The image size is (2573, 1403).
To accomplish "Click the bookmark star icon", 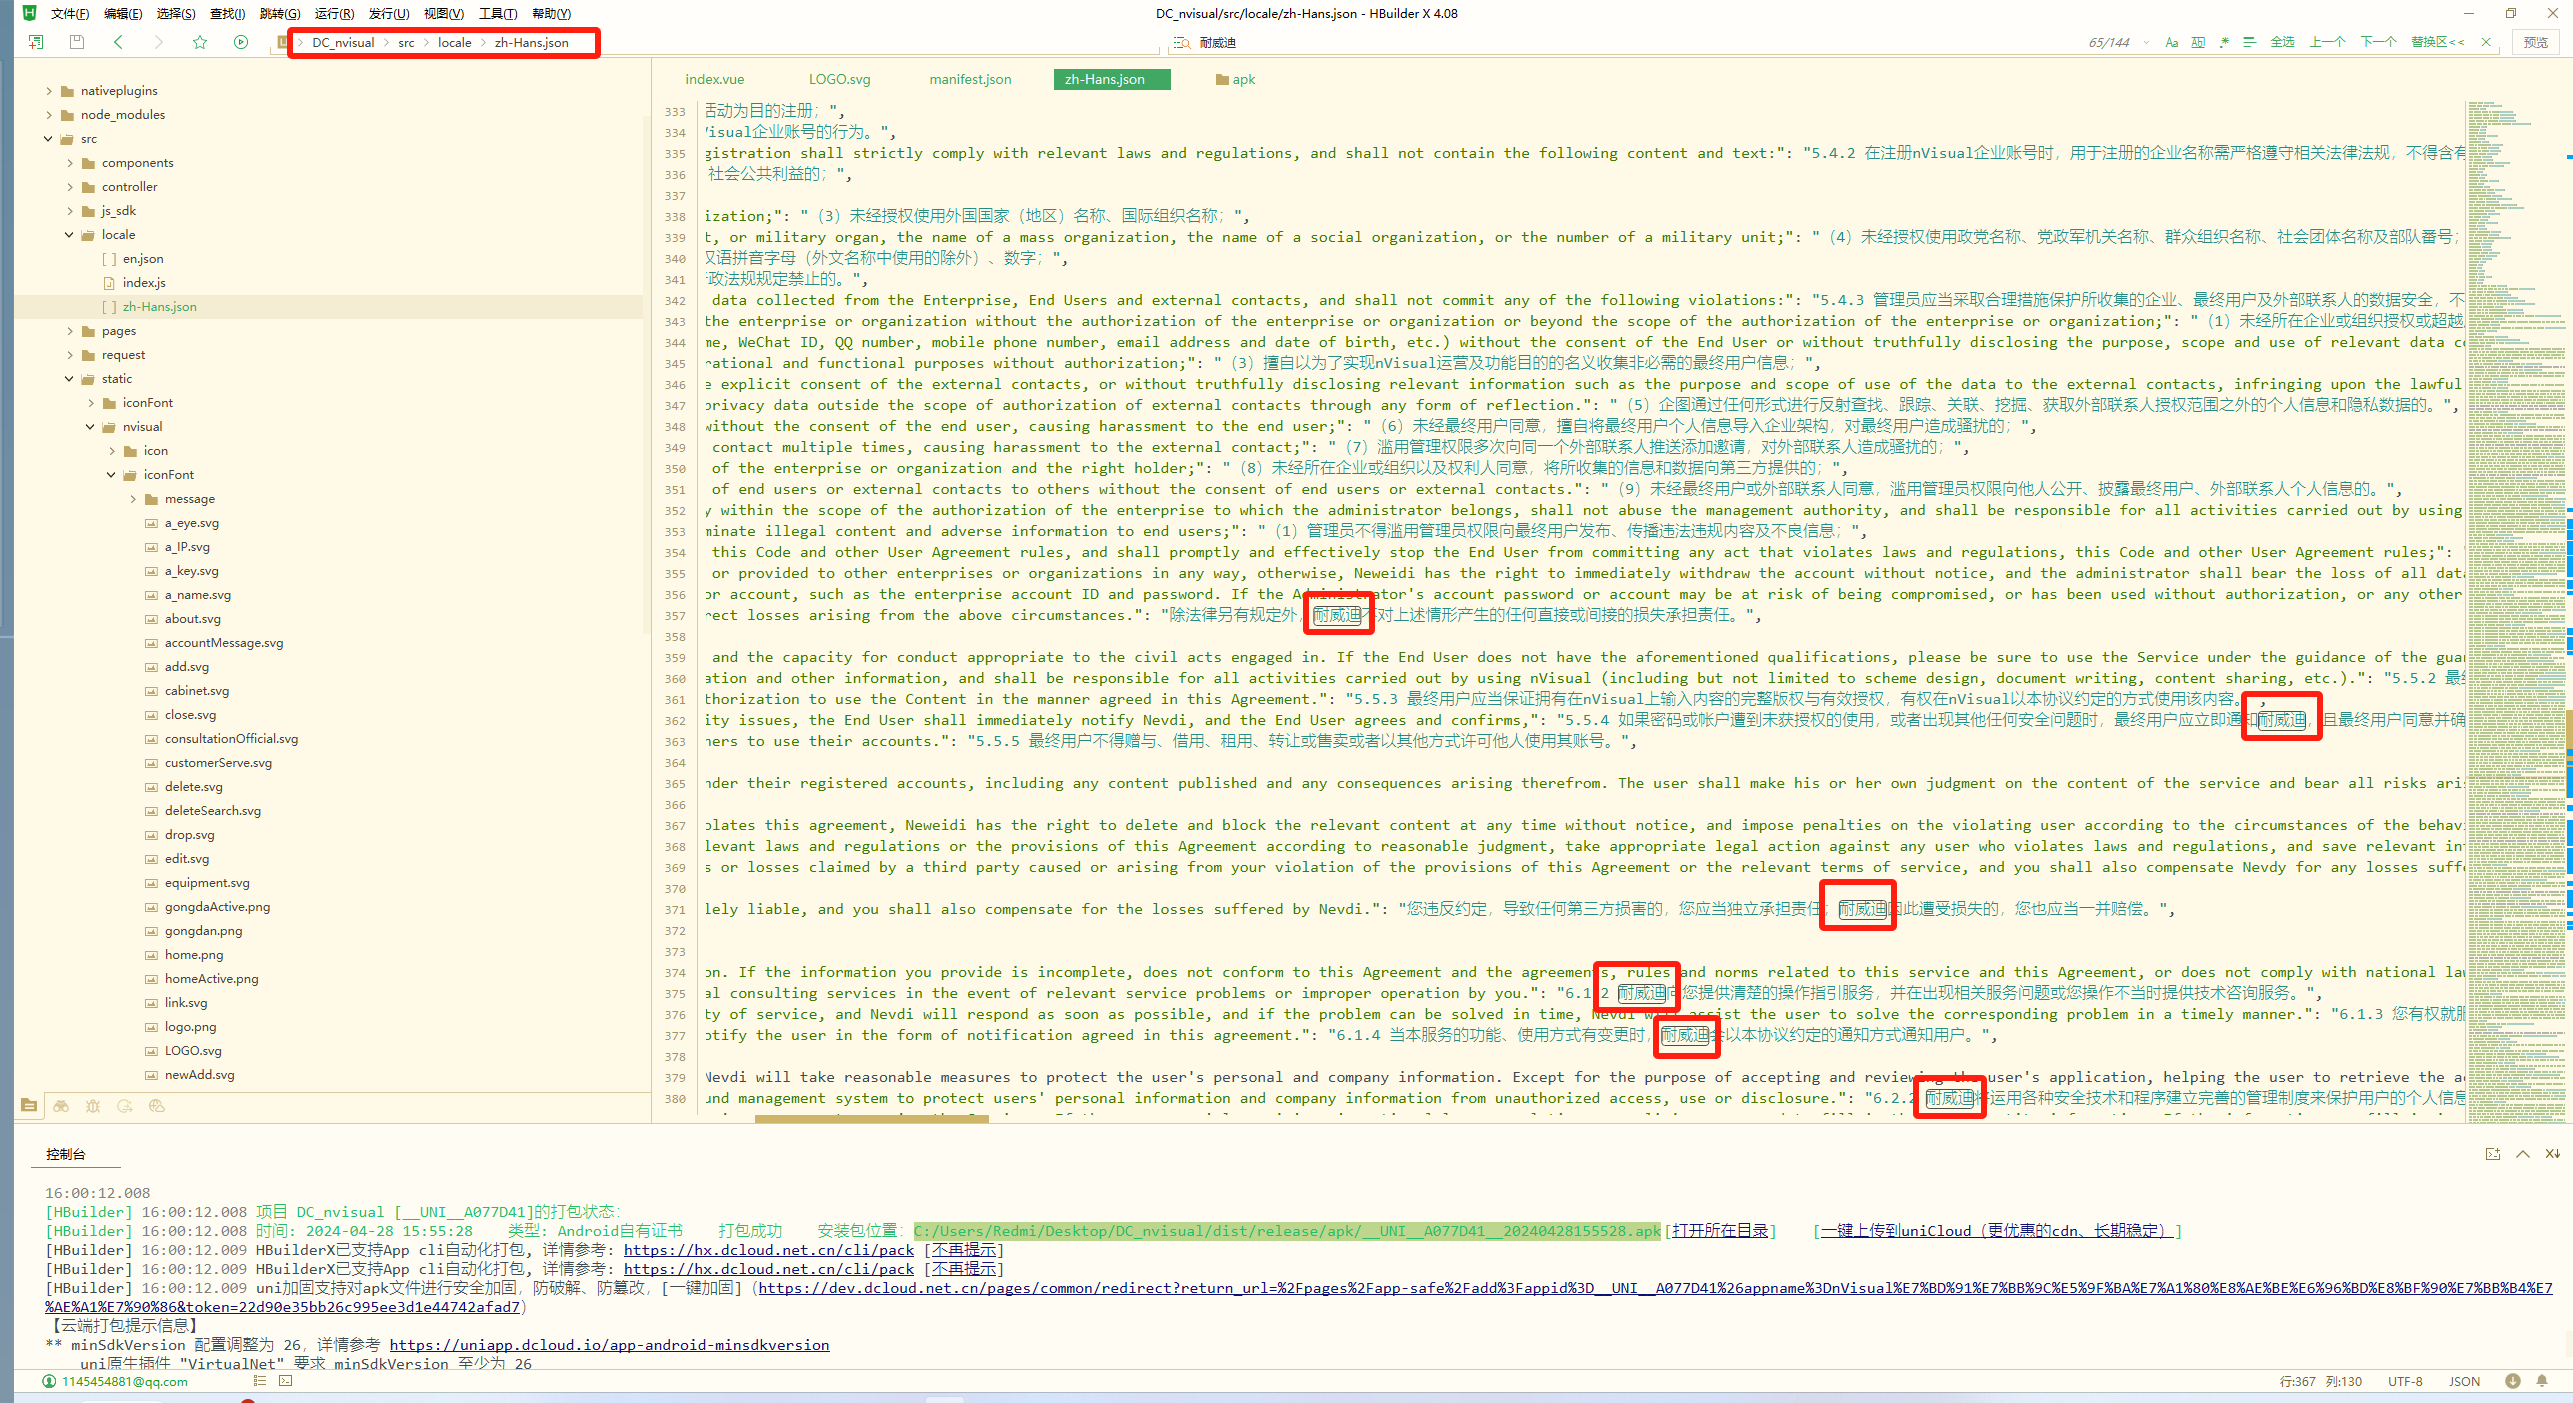I will point(200,42).
